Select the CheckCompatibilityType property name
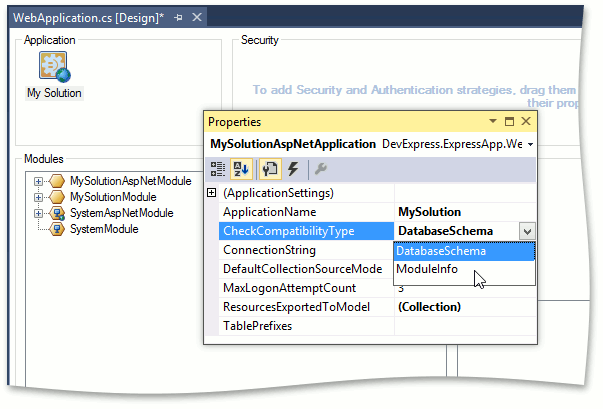 click(x=306, y=231)
